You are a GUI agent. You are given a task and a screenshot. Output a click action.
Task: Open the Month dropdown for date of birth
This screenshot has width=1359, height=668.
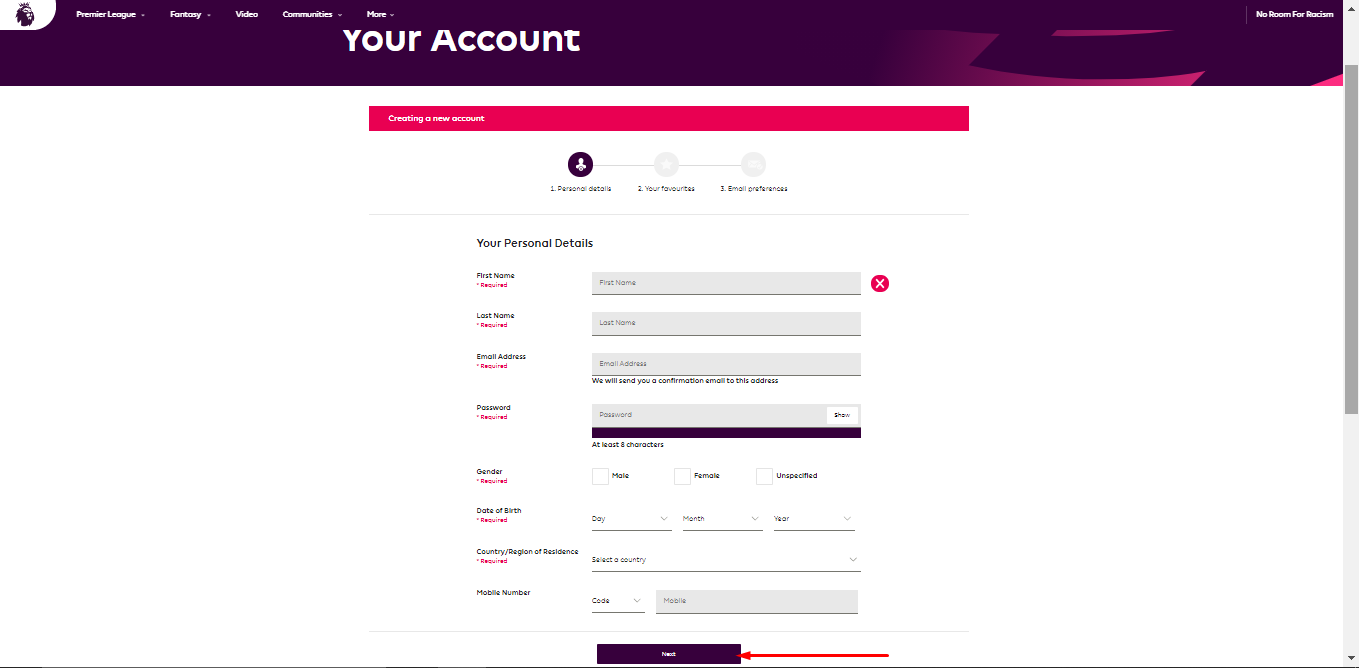[x=721, y=519]
